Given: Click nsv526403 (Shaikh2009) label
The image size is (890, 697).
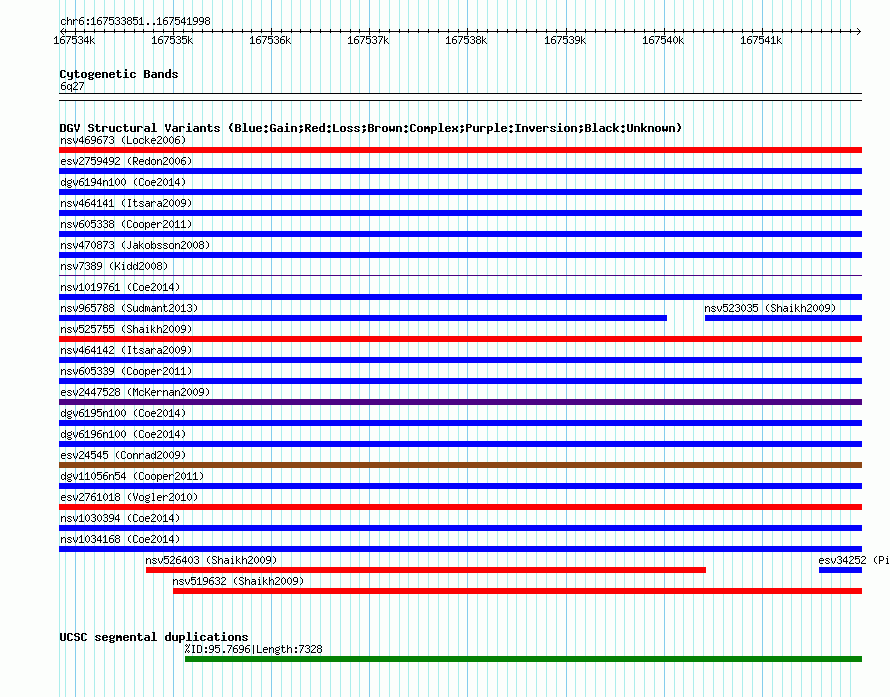Looking at the screenshot, I should 211,560.
